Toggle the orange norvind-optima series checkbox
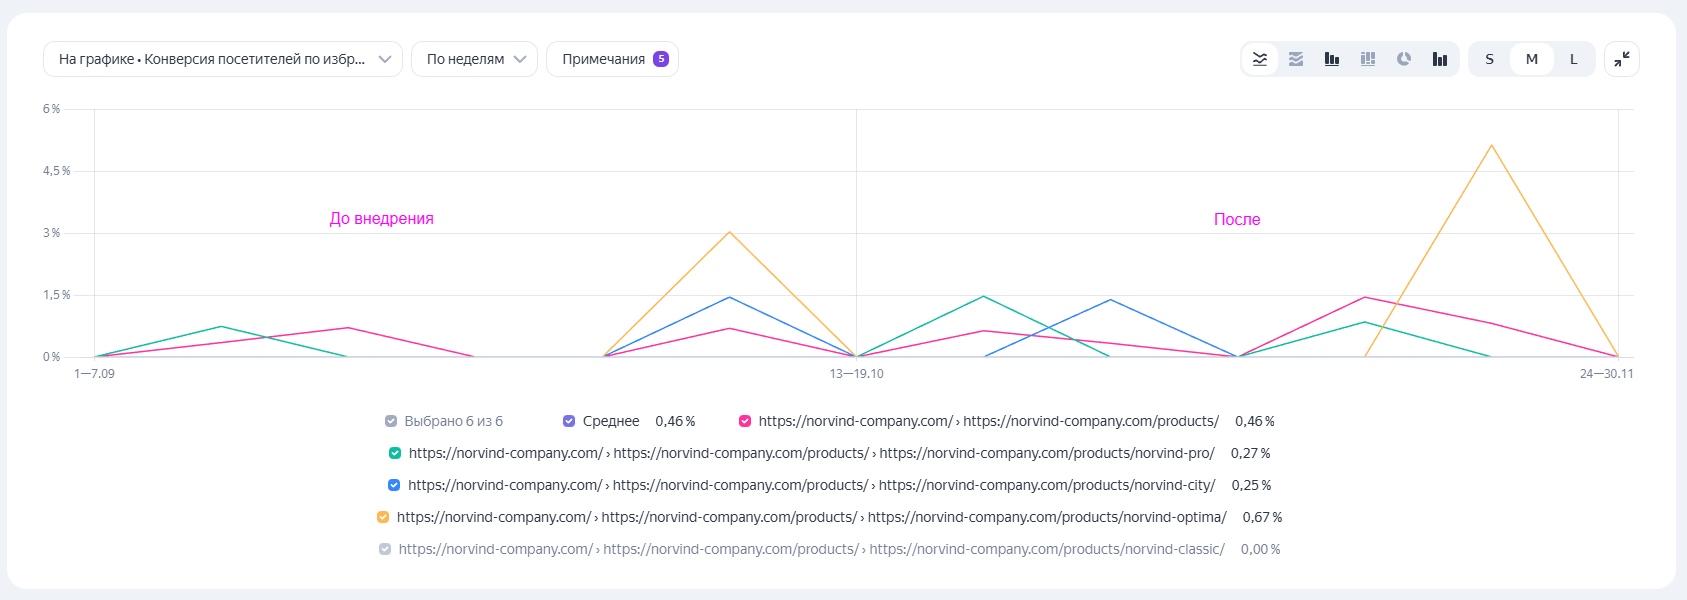This screenshot has height=600, width=1687. [383, 517]
